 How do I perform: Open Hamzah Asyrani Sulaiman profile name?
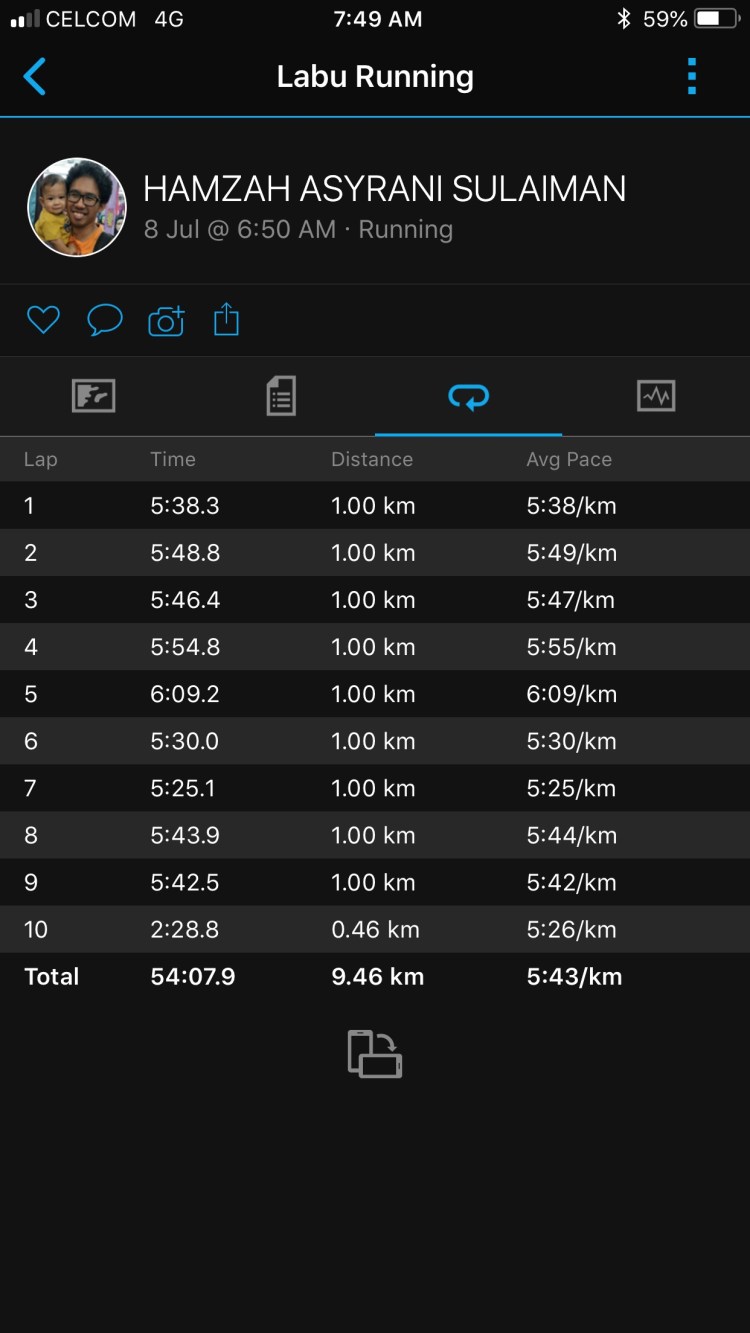point(384,189)
